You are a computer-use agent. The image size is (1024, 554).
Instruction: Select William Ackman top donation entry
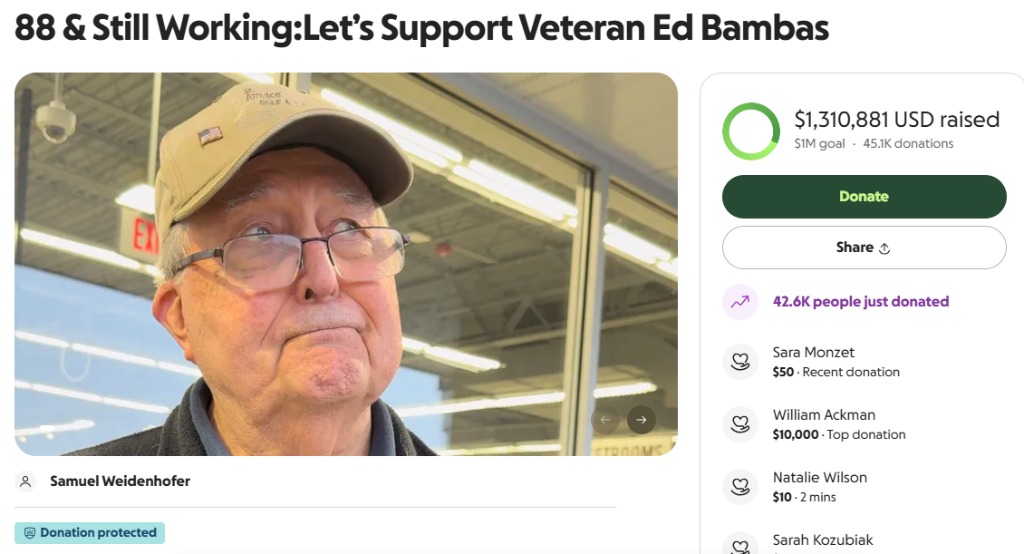coord(839,425)
